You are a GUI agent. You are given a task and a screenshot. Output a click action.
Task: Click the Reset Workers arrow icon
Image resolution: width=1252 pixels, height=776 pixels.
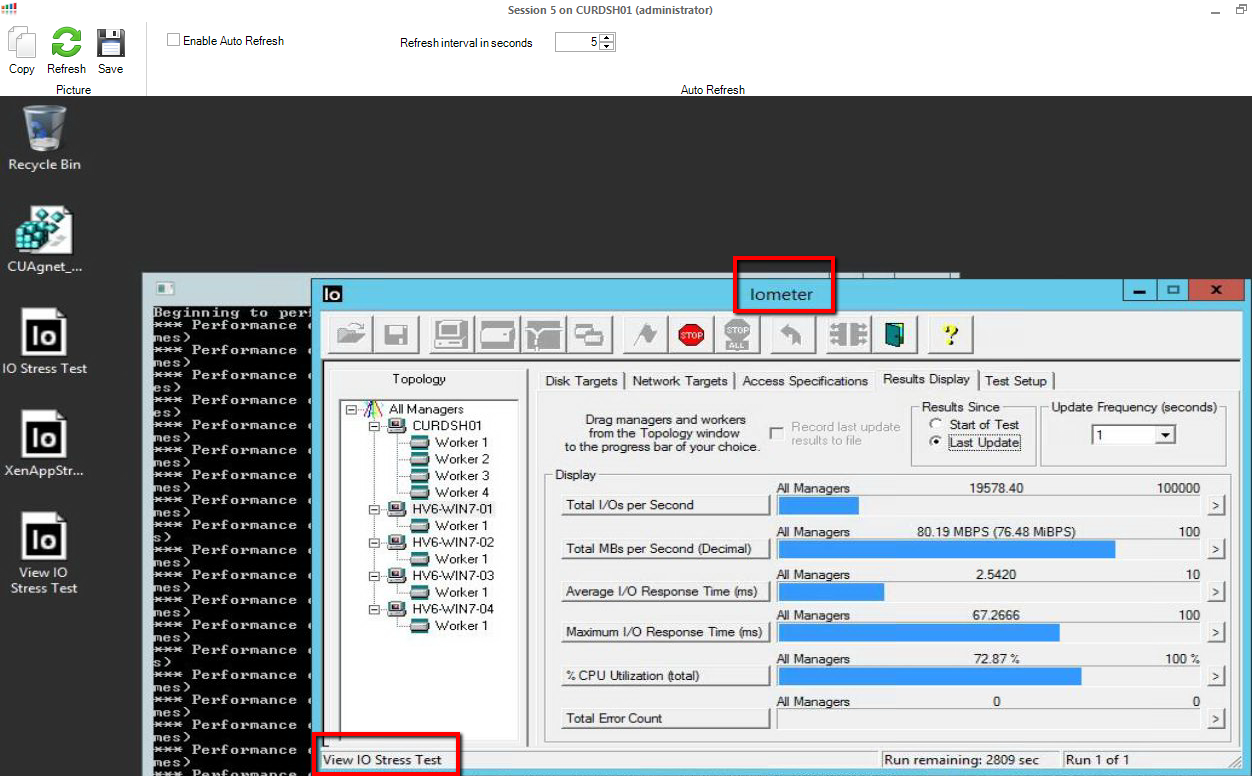pos(793,335)
